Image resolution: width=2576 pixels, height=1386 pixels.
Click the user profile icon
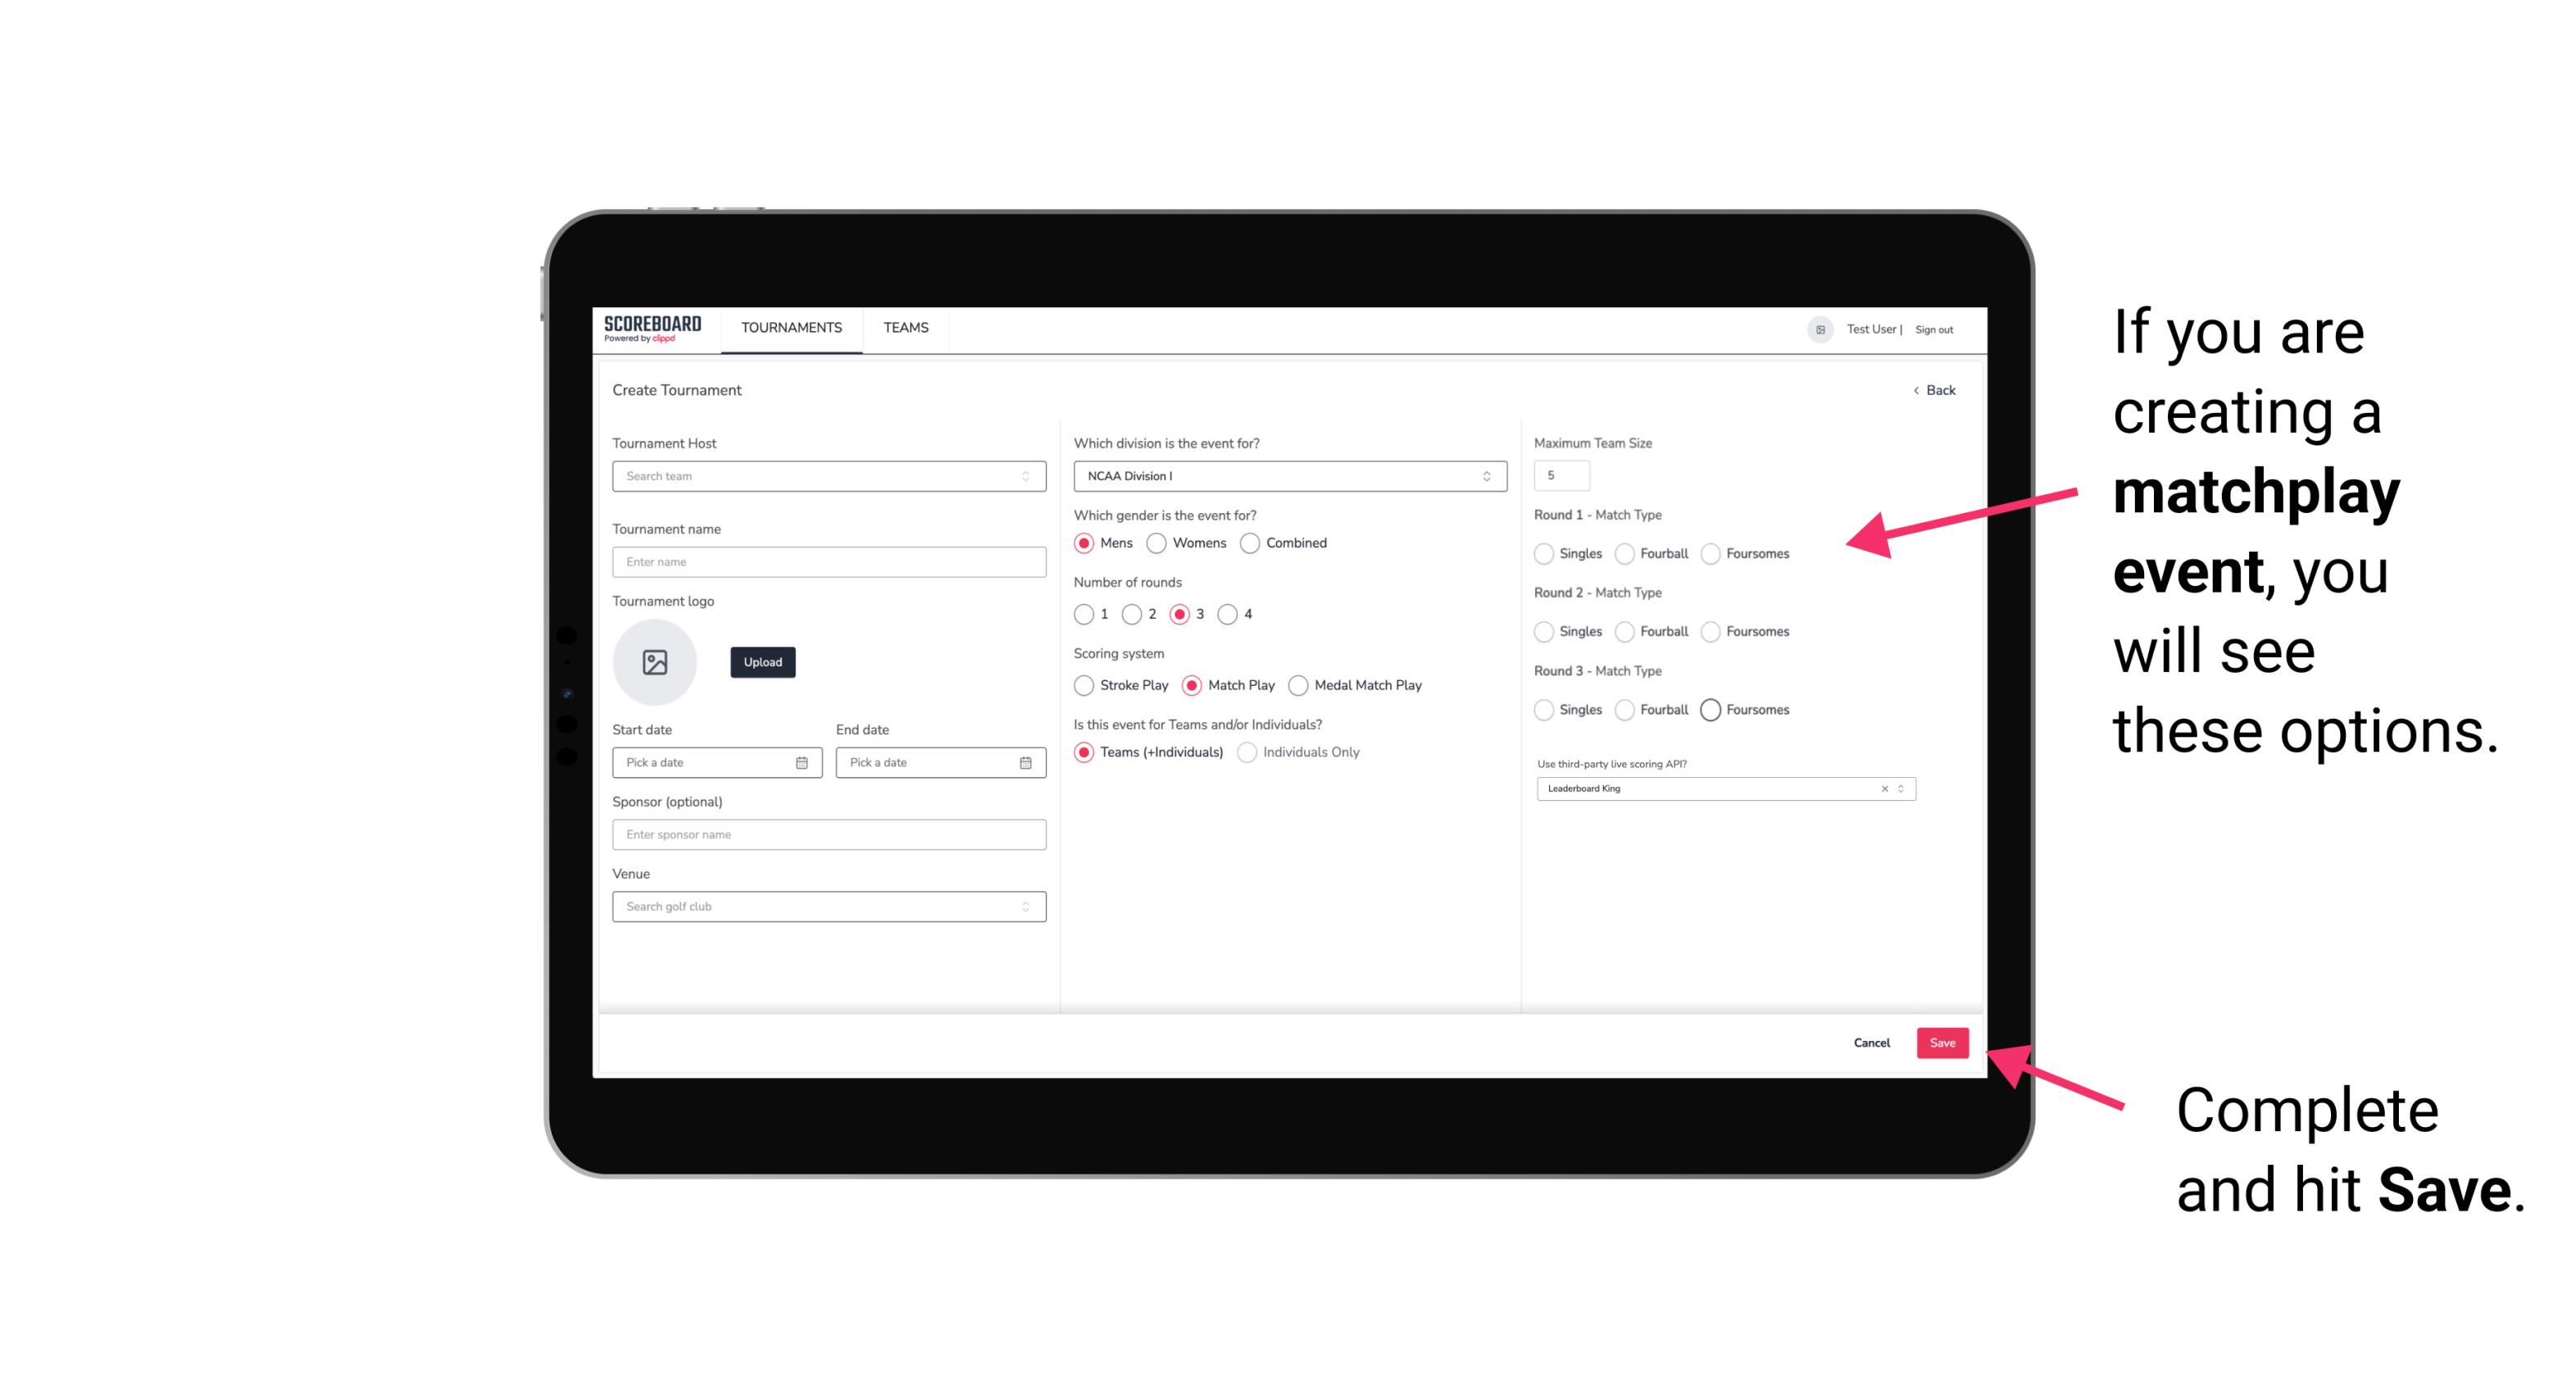point(1815,328)
